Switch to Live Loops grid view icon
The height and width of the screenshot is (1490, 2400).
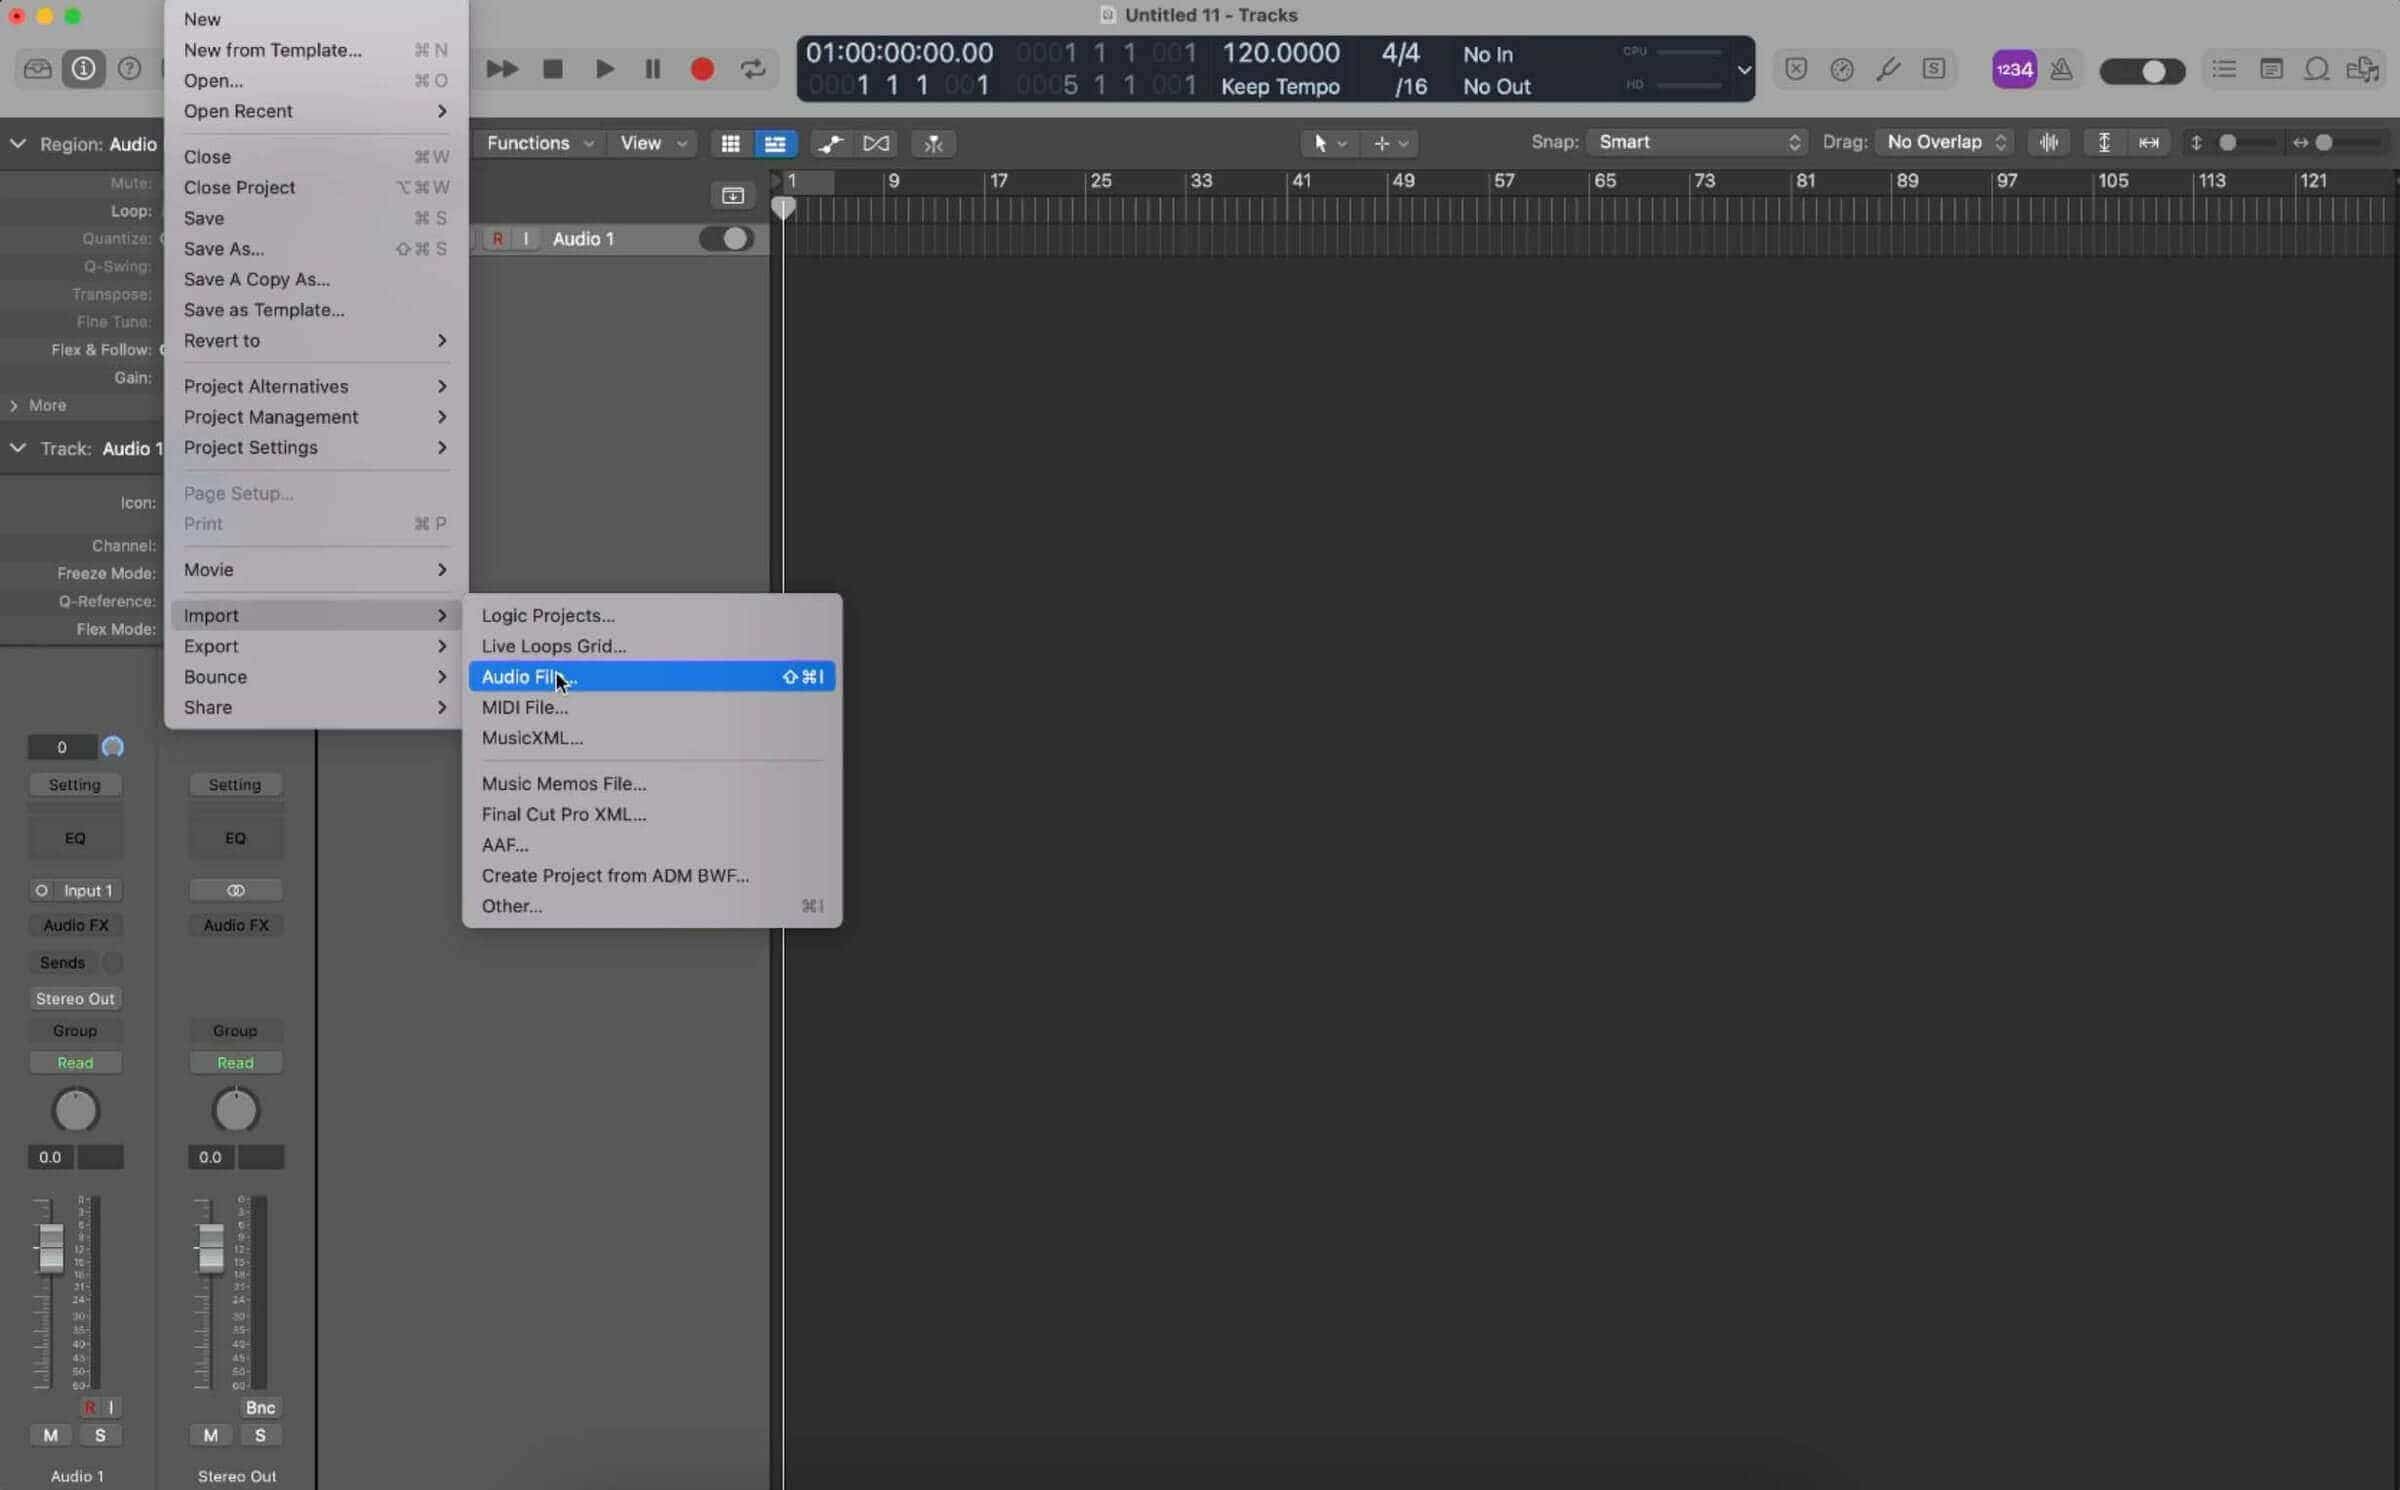coord(731,143)
